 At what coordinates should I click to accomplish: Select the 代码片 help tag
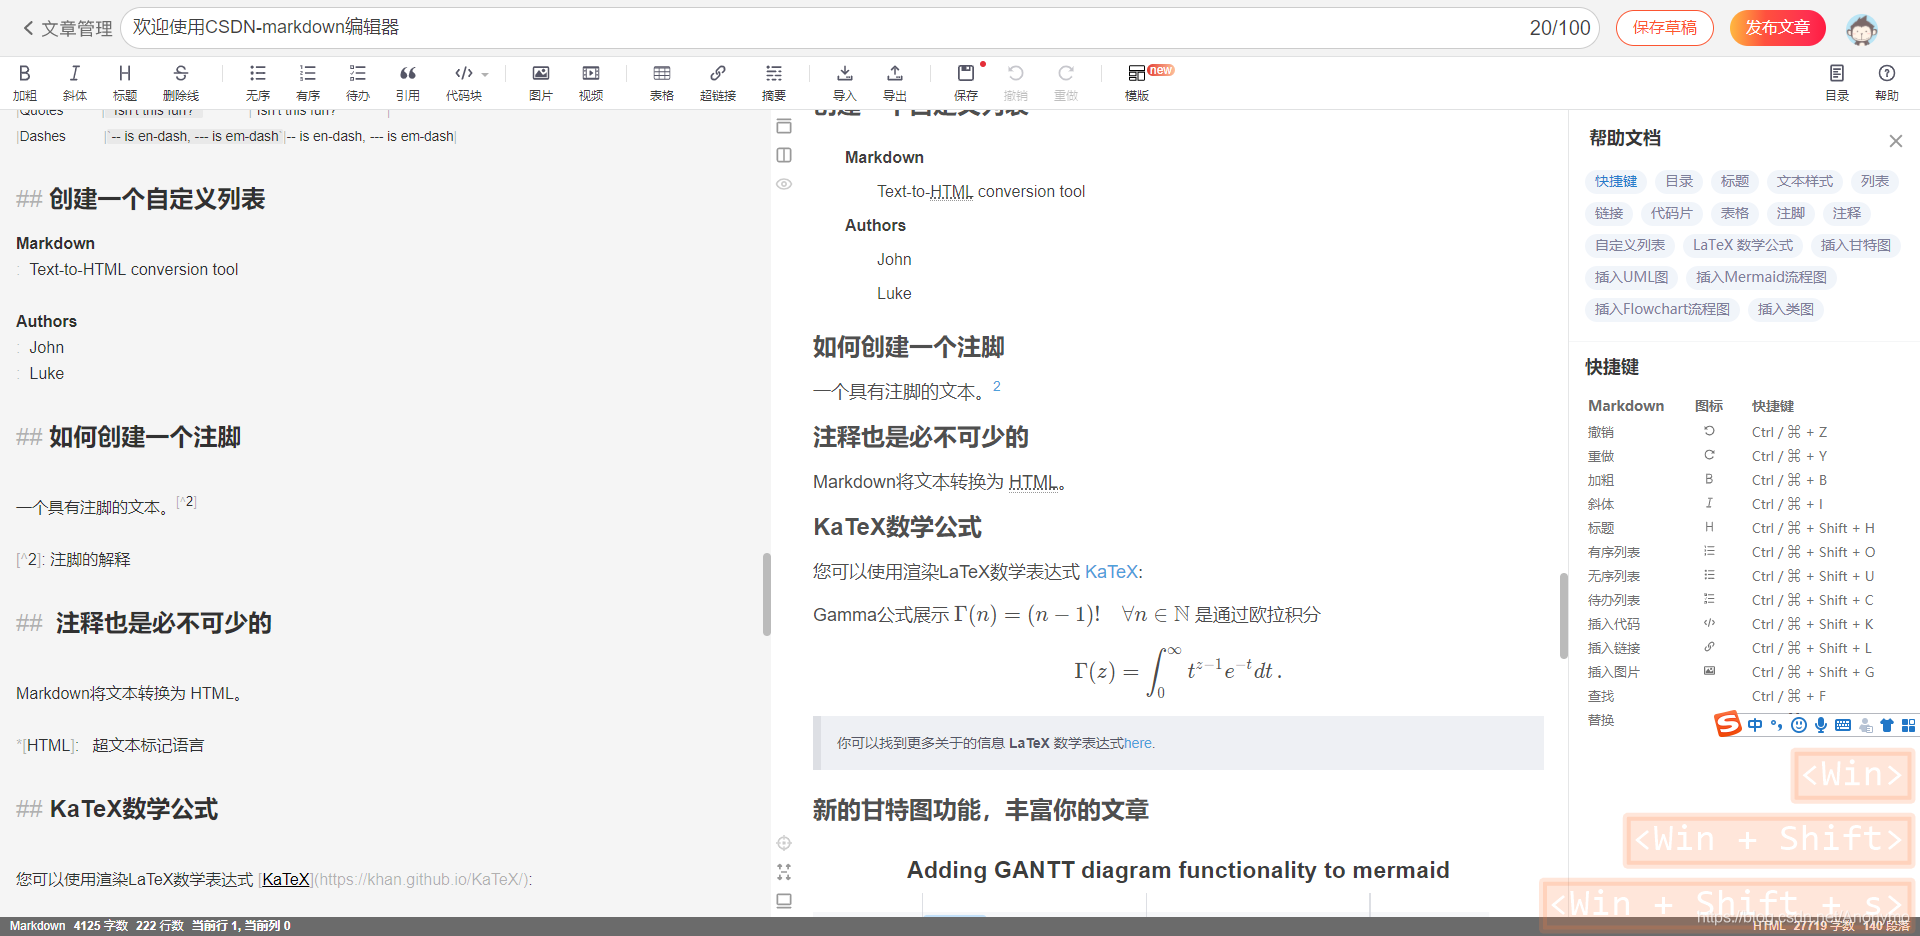coord(1671,213)
